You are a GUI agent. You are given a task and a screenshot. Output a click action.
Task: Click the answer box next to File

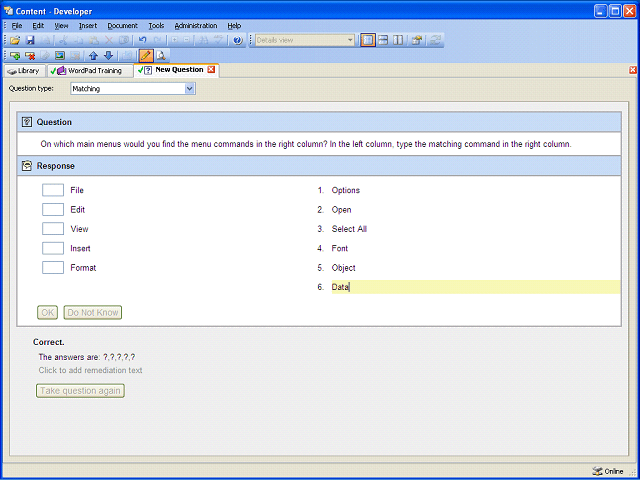tap(53, 190)
